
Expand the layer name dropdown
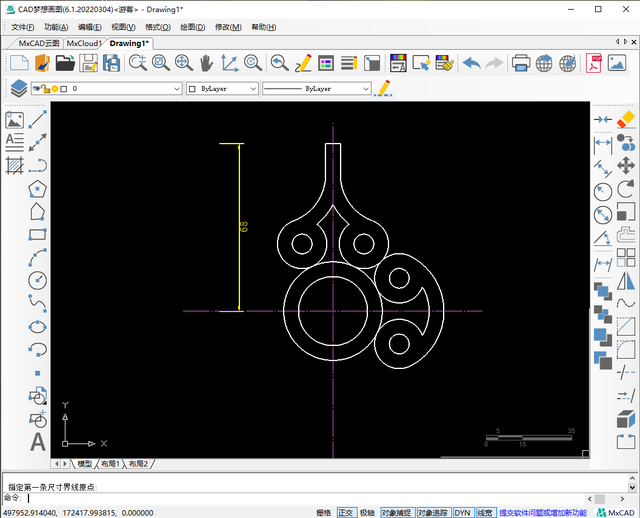pos(175,89)
